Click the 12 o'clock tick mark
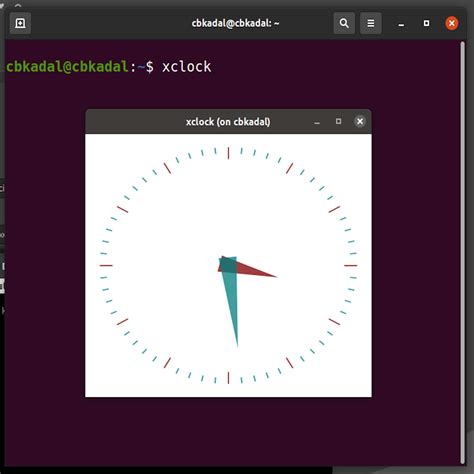This screenshot has width=474, height=474. pos(228,153)
